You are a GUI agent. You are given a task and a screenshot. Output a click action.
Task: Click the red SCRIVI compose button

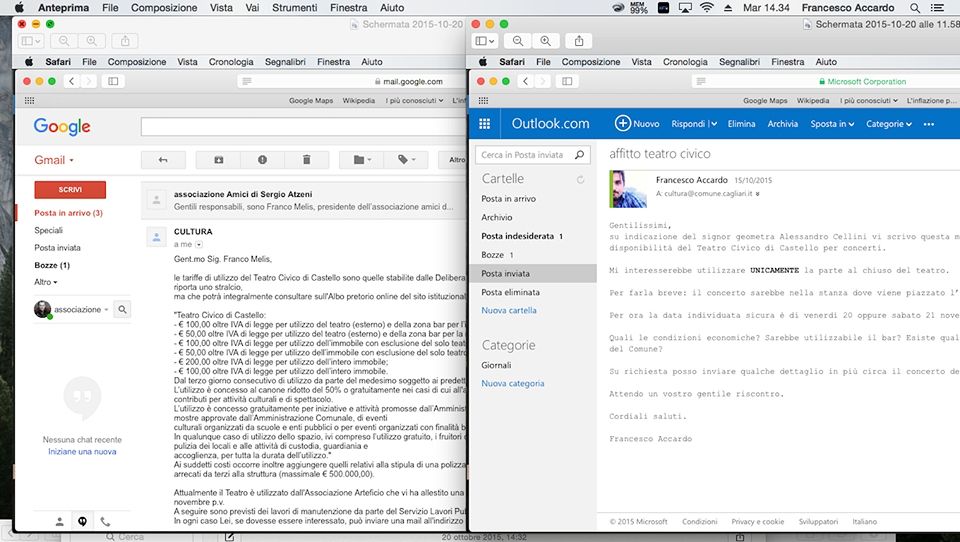click(70, 189)
